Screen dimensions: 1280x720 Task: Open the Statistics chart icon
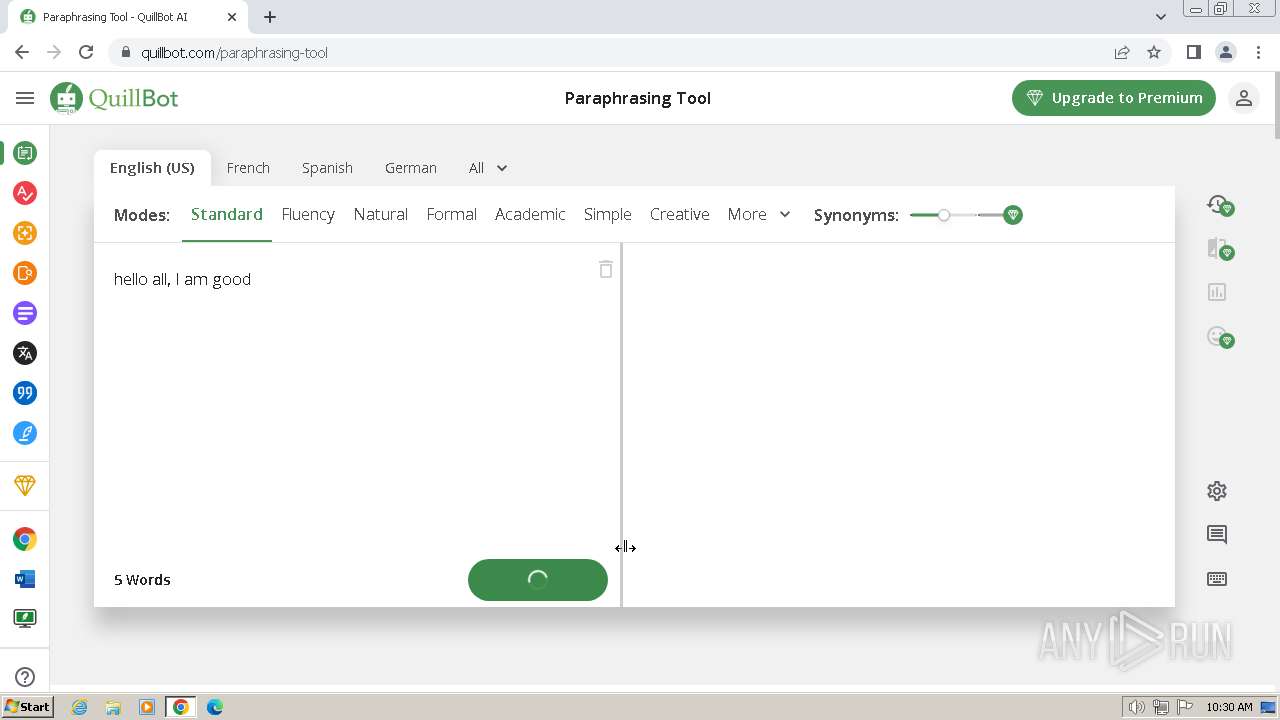(1217, 292)
